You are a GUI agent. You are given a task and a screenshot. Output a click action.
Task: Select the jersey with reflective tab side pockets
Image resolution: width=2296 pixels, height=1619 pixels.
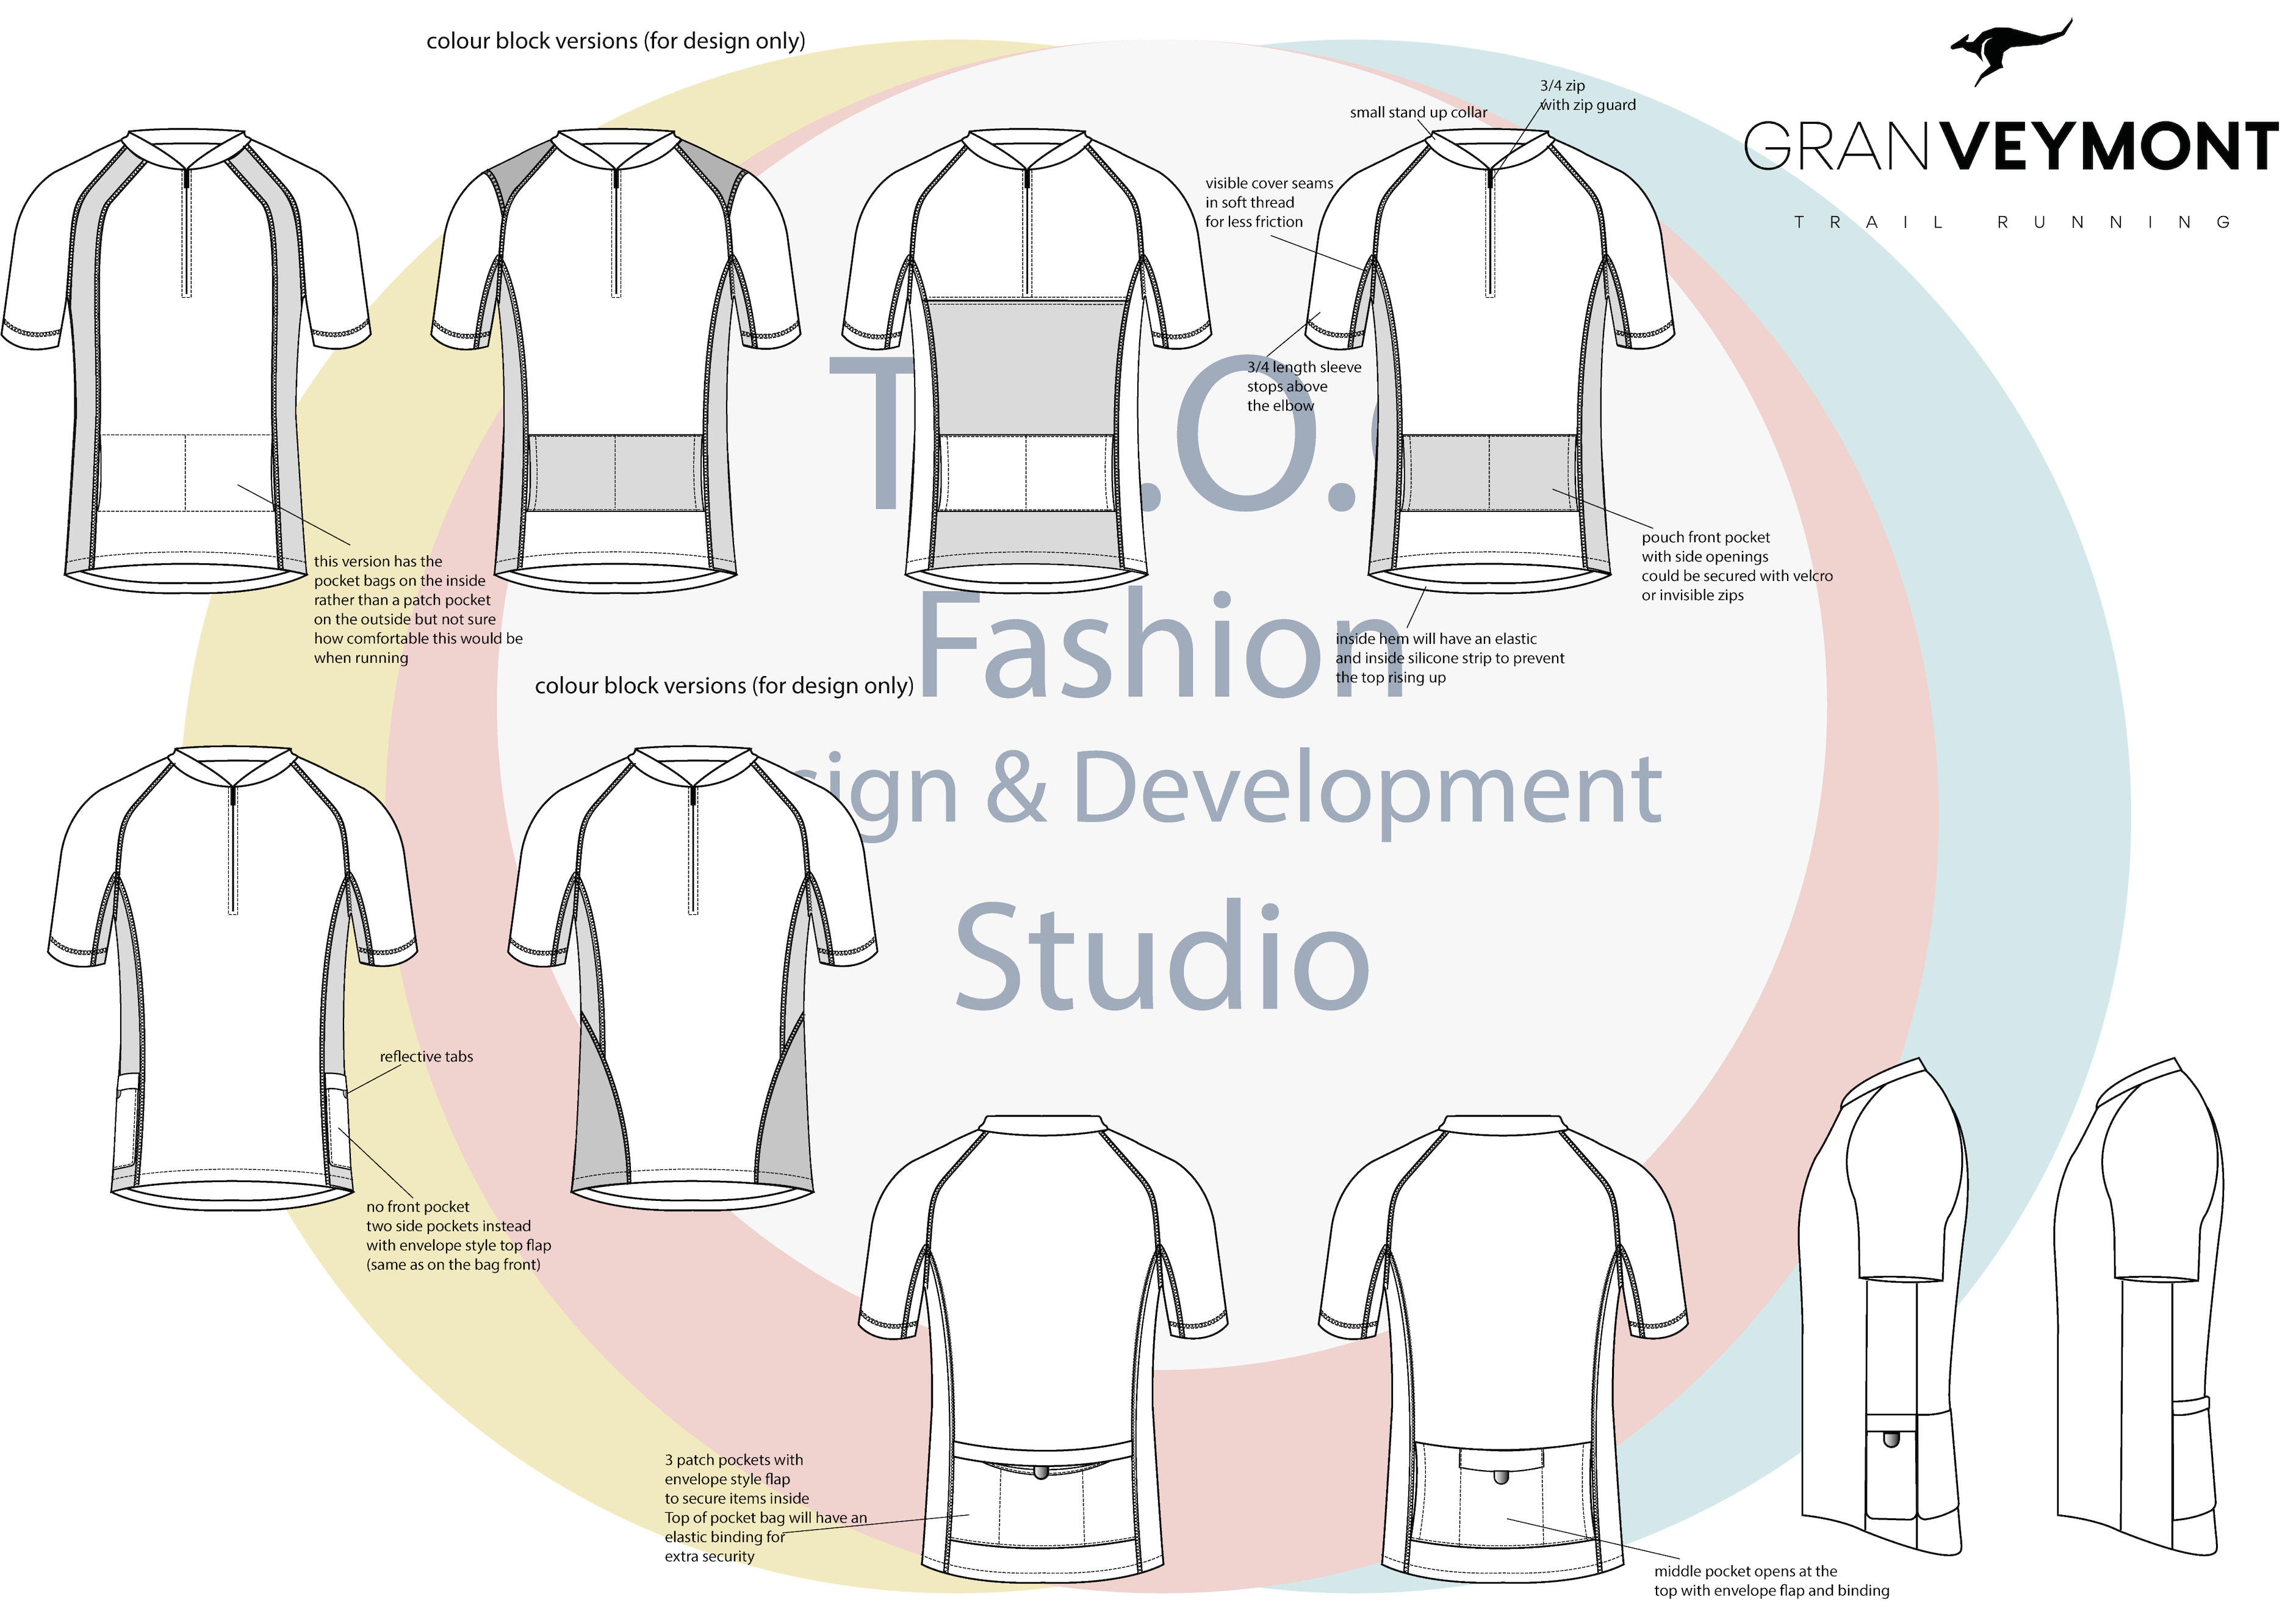[x=232, y=975]
